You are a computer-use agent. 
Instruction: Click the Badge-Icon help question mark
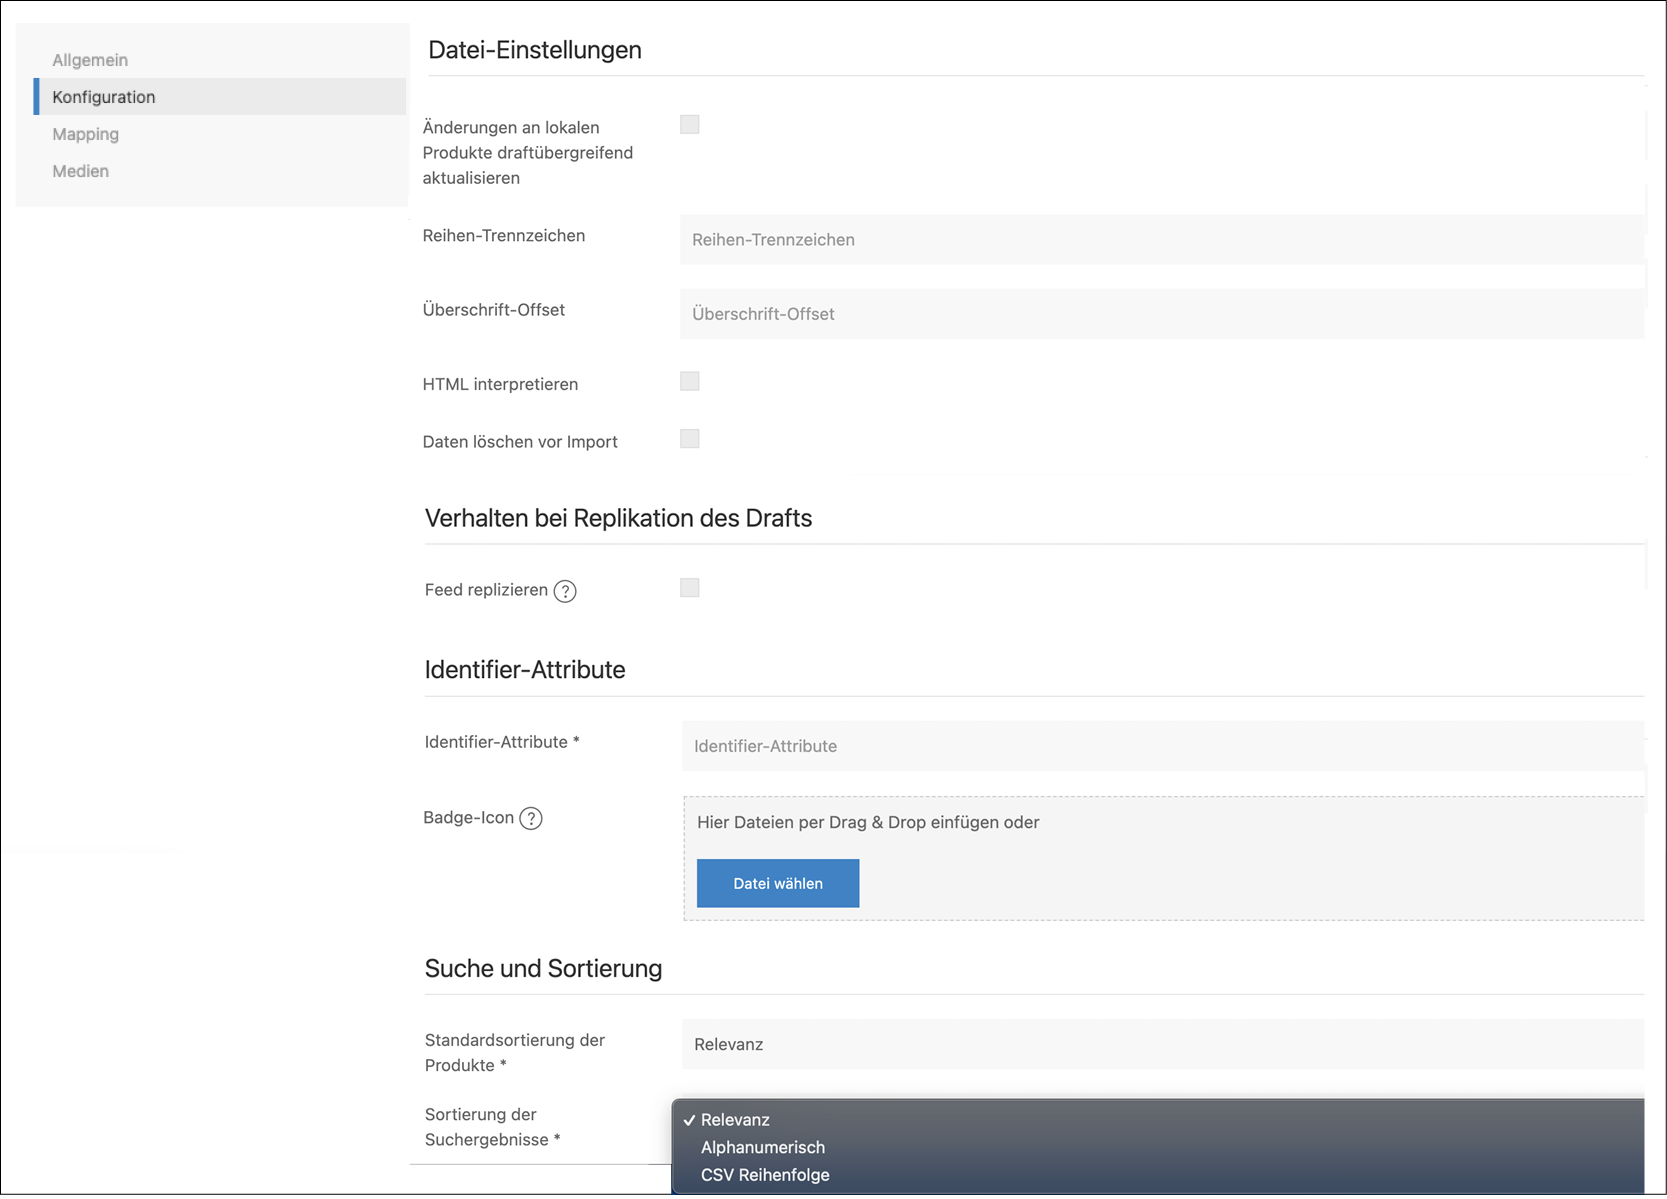[x=531, y=818]
